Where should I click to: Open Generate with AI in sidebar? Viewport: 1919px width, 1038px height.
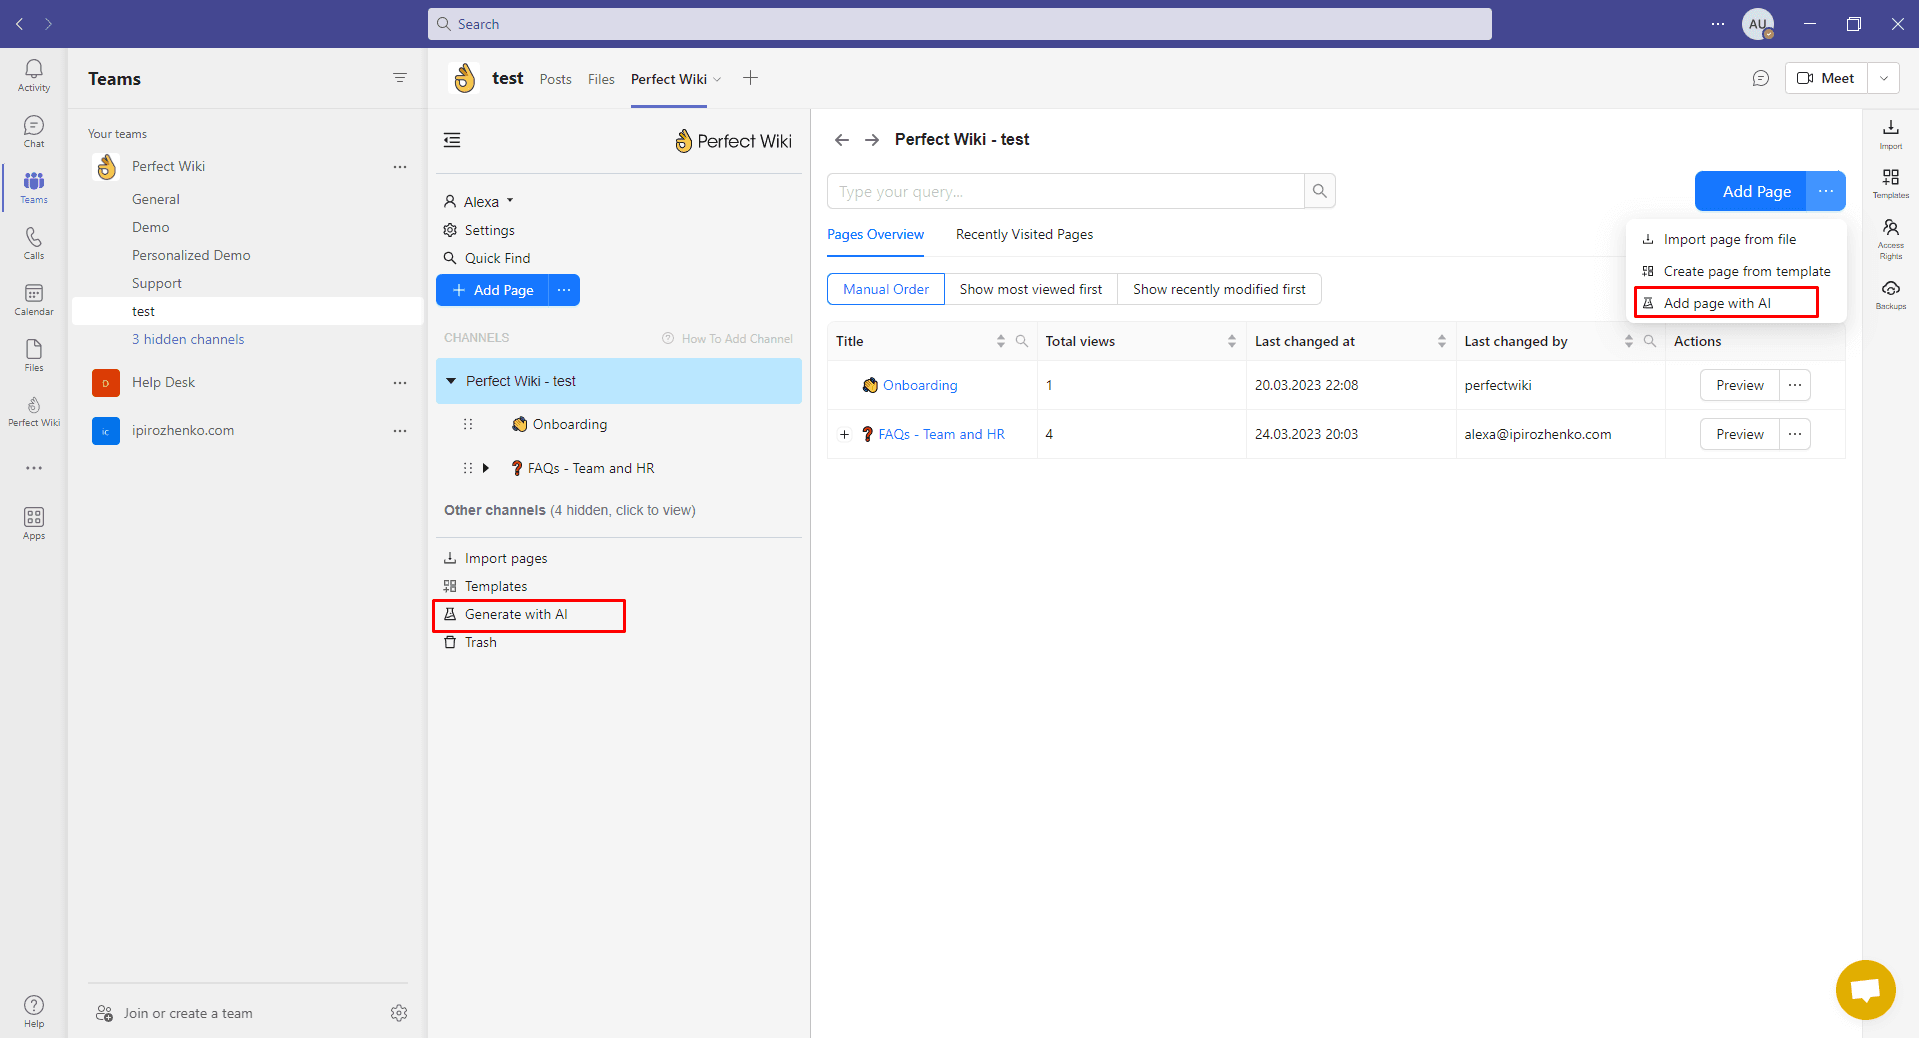point(516,614)
